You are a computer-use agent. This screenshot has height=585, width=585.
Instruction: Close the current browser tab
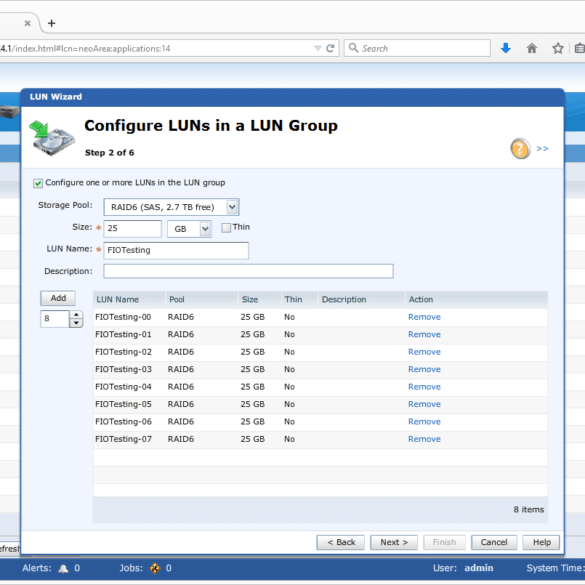(x=28, y=23)
